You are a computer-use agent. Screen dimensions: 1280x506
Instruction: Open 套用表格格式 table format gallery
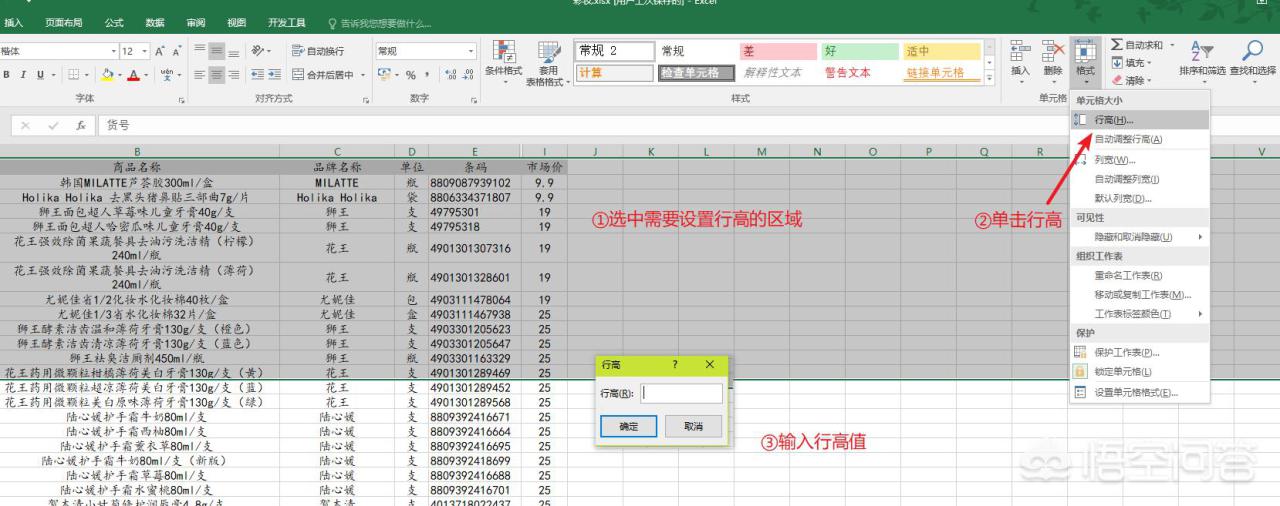[548, 63]
